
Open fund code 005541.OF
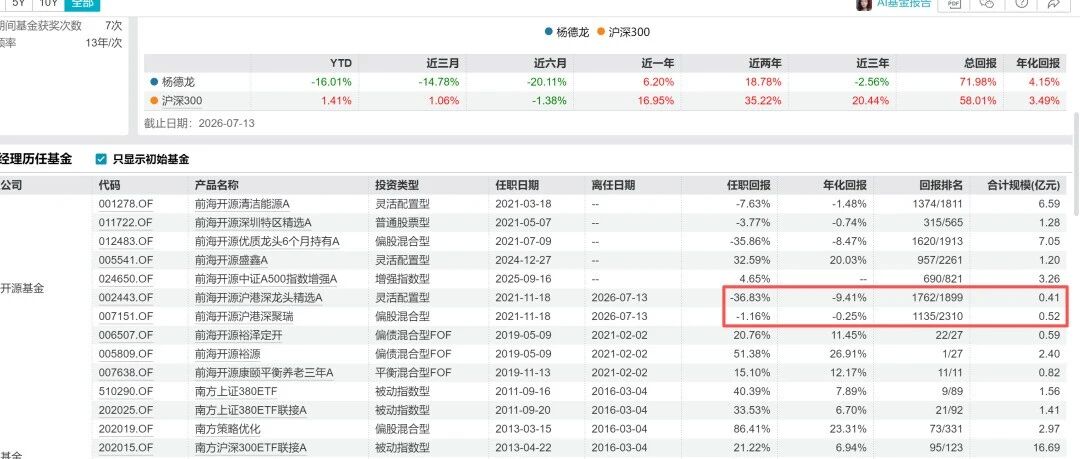[x=125, y=260]
